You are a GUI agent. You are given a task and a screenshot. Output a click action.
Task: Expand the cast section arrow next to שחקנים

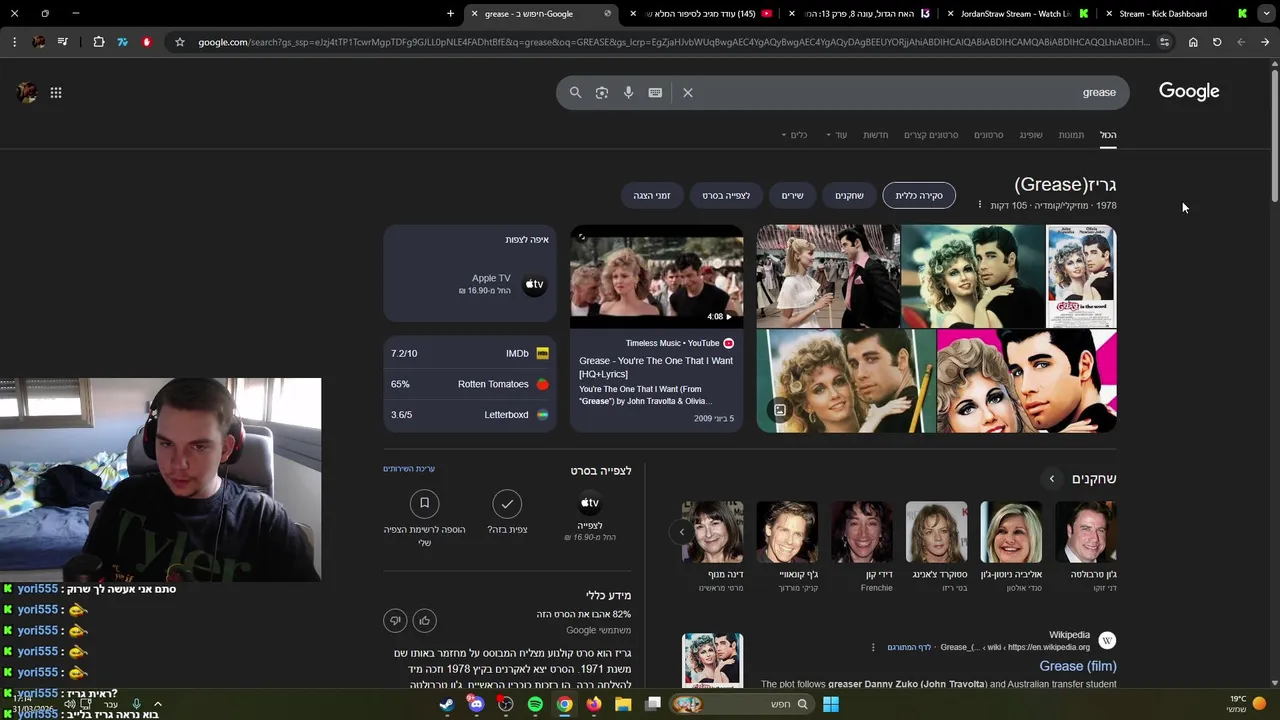pos(1051,479)
